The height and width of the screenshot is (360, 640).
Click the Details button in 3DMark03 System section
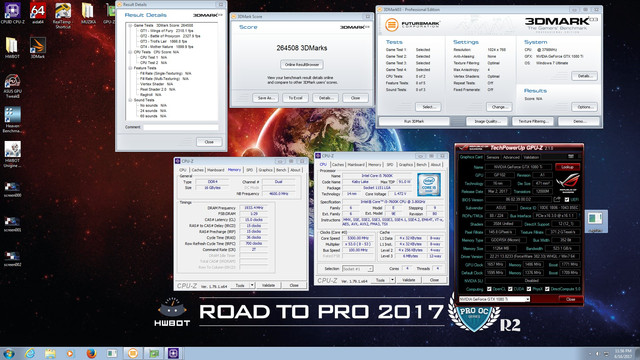pyautogui.click(x=584, y=76)
